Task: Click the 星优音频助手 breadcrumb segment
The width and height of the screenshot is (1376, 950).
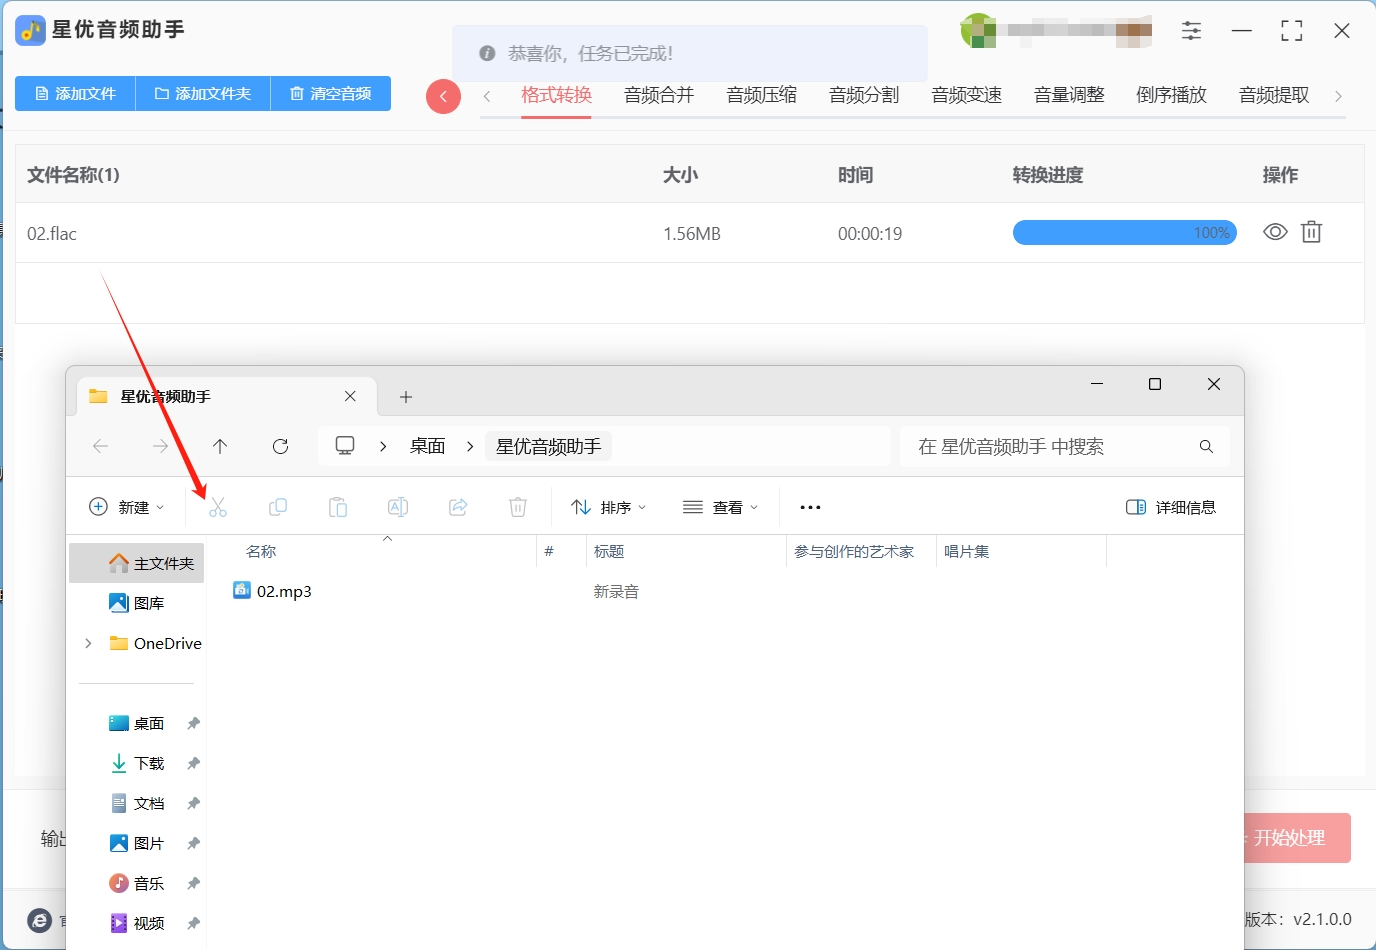Action: coord(549,446)
